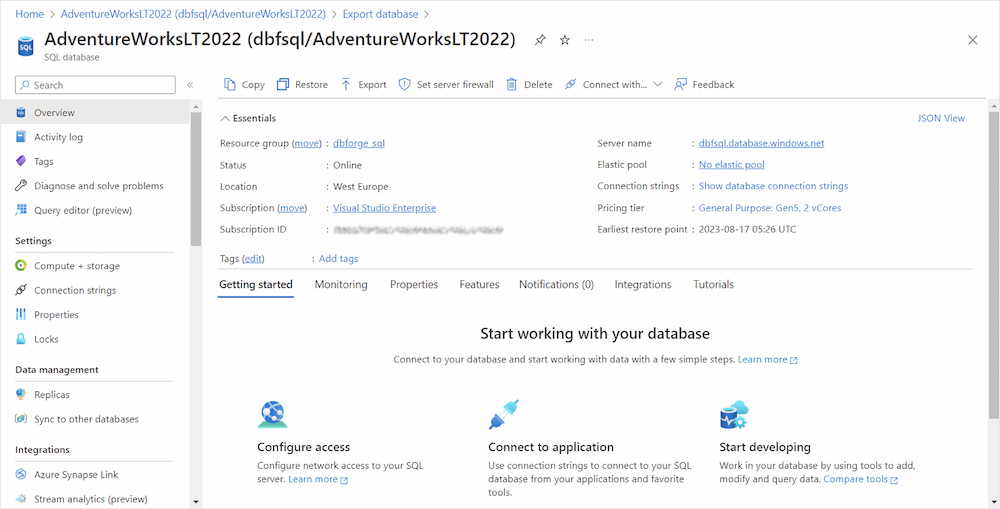Click Show database connection strings
1000x509 pixels.
click(774, 186)
